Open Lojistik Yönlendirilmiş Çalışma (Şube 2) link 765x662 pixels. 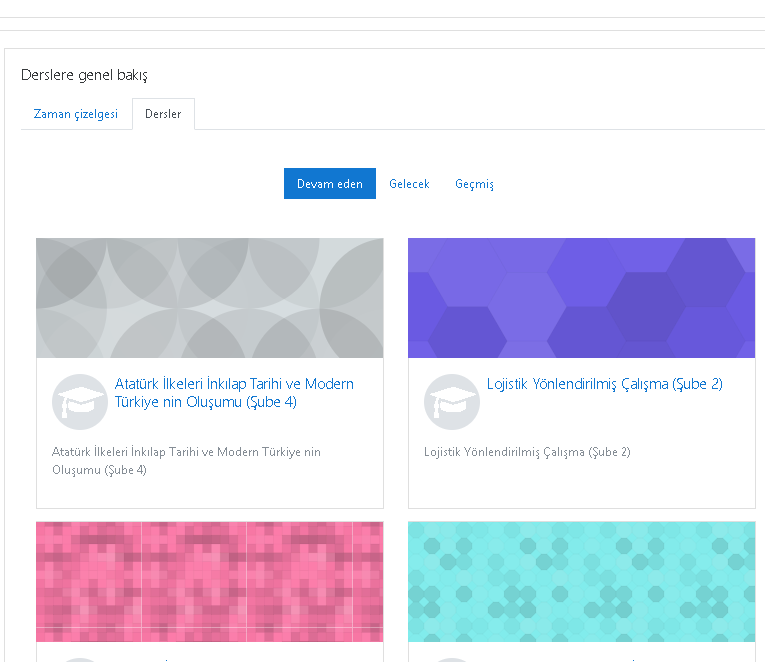point(604,384)
